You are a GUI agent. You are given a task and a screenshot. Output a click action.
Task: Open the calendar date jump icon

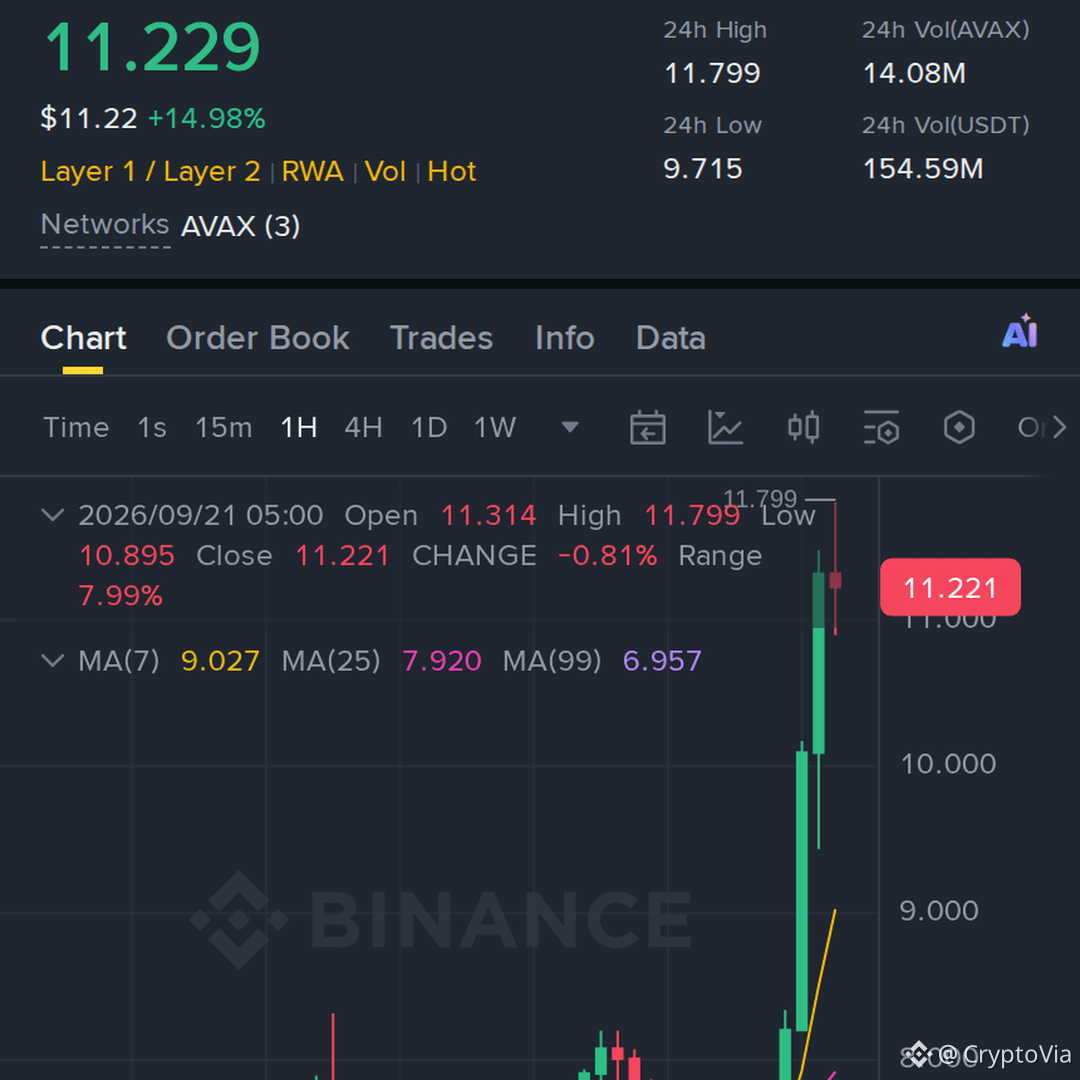[x=647, y=428]
